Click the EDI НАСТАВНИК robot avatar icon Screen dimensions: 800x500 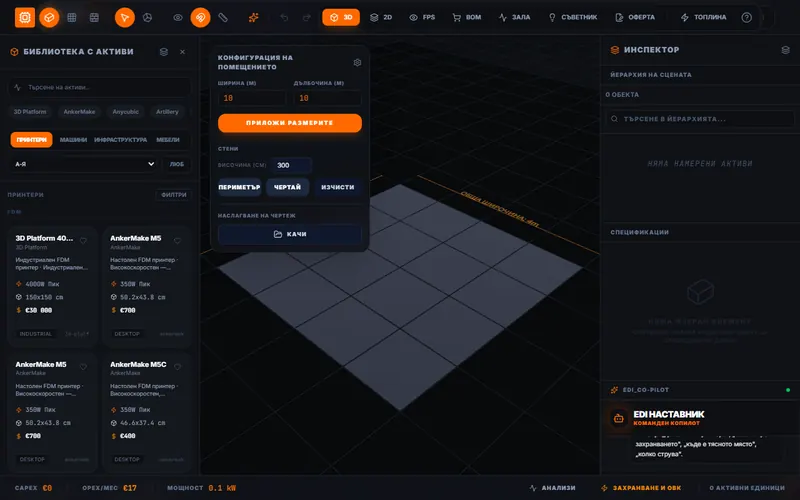click(x=618, y=418)
